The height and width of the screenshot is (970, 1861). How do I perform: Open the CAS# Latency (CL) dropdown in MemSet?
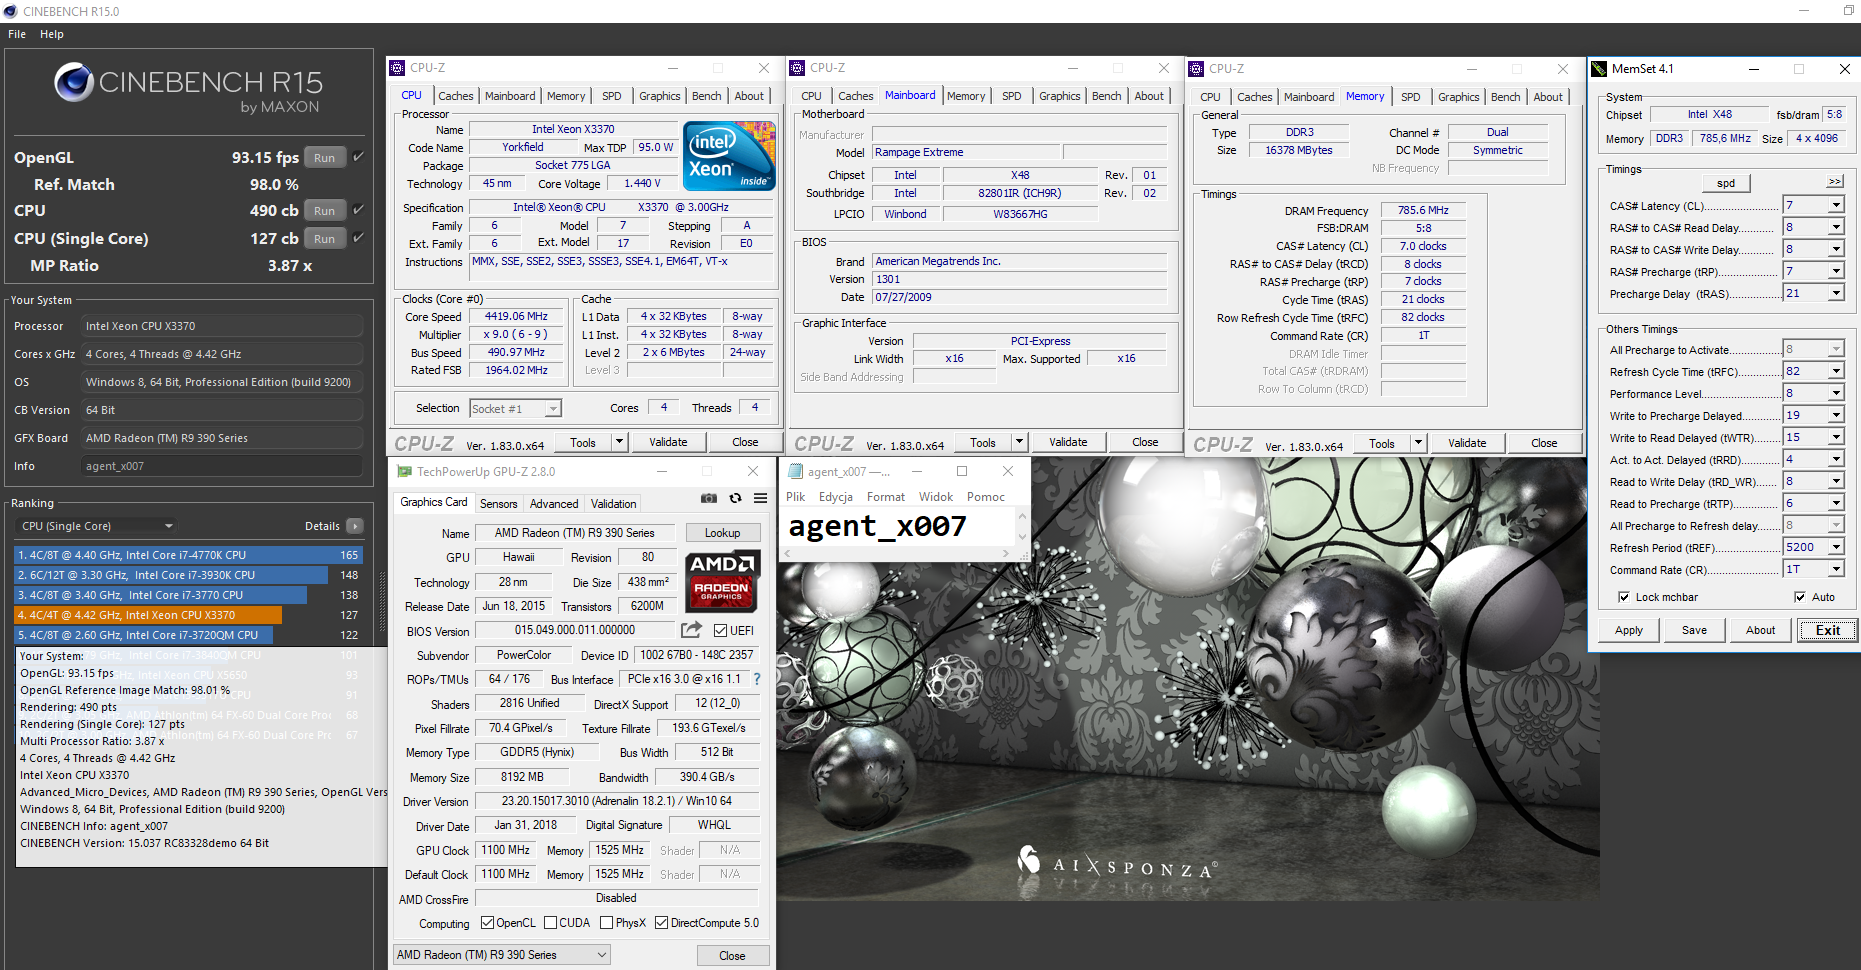[1836, 205]
